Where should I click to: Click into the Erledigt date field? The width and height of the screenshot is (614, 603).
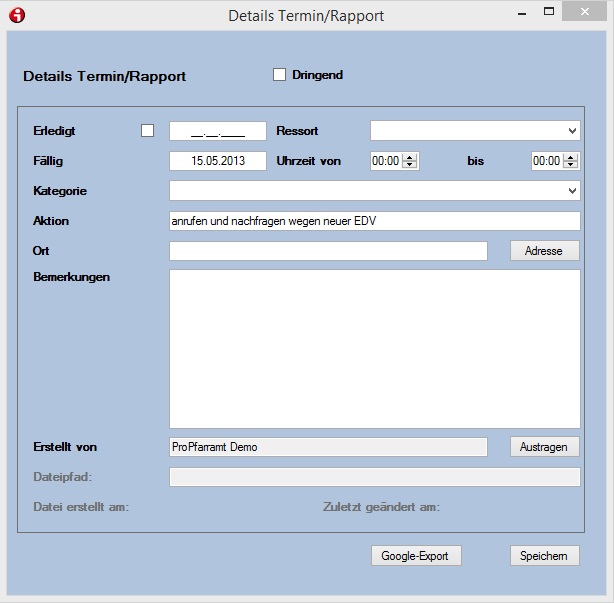click(218, 131)
